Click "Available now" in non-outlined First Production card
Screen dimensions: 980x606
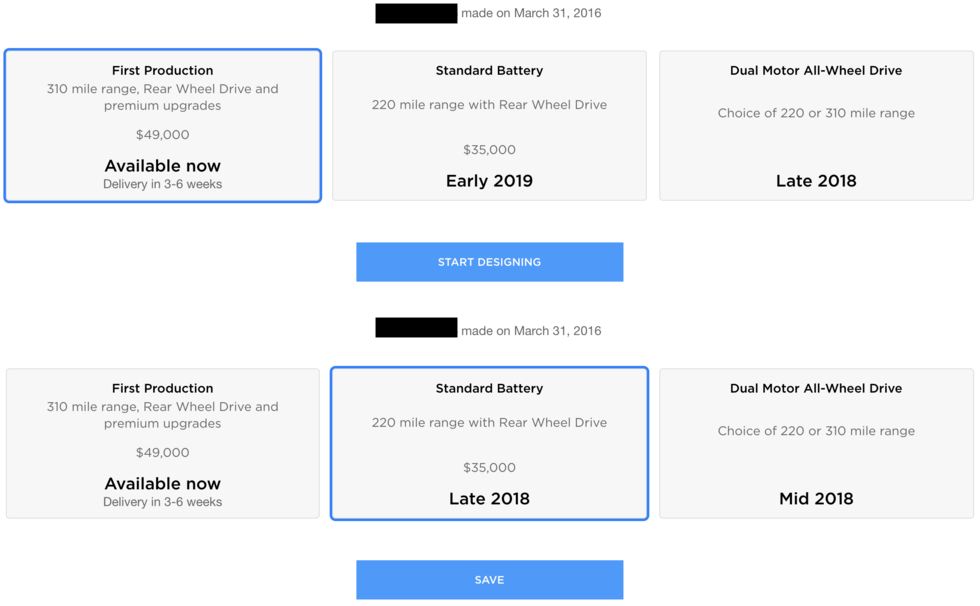(162, 484)
